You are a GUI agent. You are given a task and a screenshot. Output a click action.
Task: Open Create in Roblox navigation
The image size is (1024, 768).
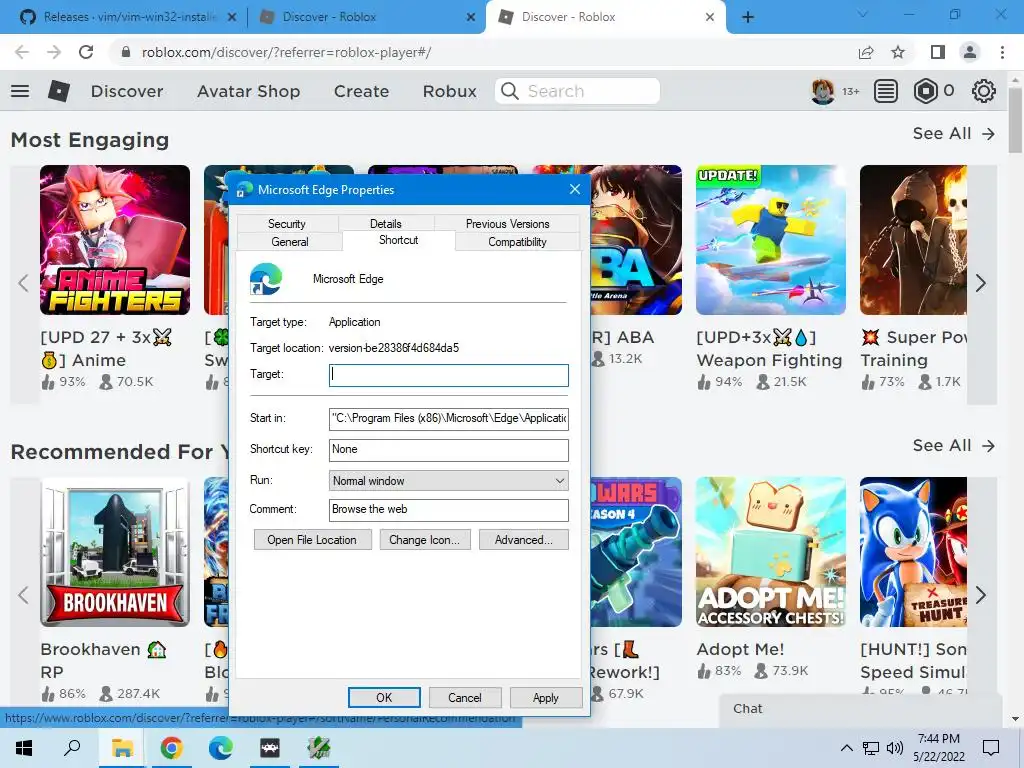(x=361, y=91)
